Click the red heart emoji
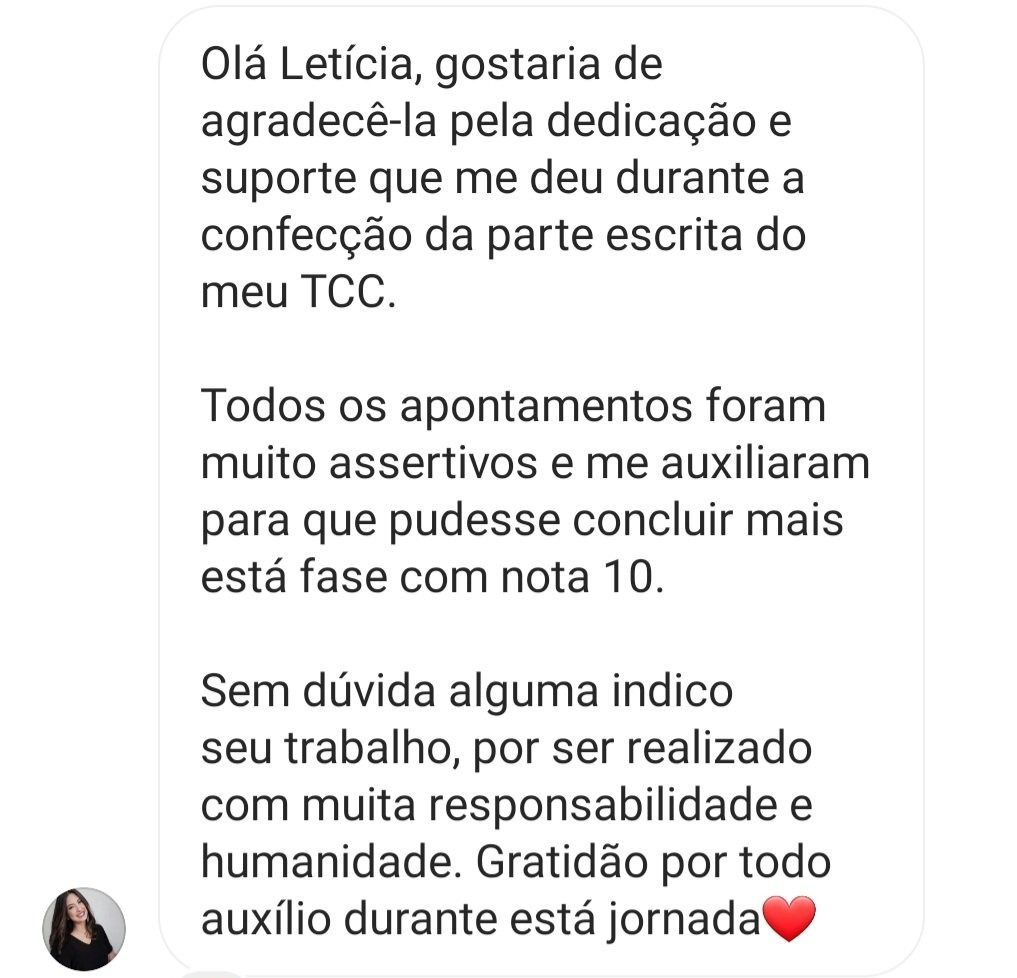Viewport: 1017px width, 978px height. tap(789, 918)
